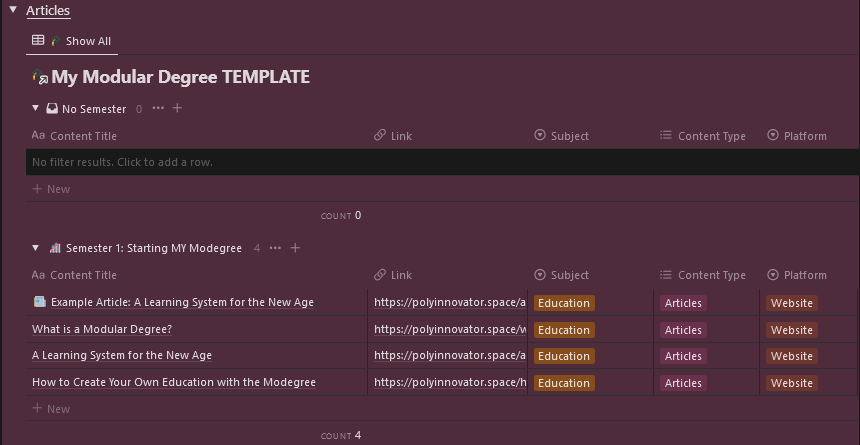Open the link for A Learning System row
This screenshot has height=445, width=860.
pos(450,356)
